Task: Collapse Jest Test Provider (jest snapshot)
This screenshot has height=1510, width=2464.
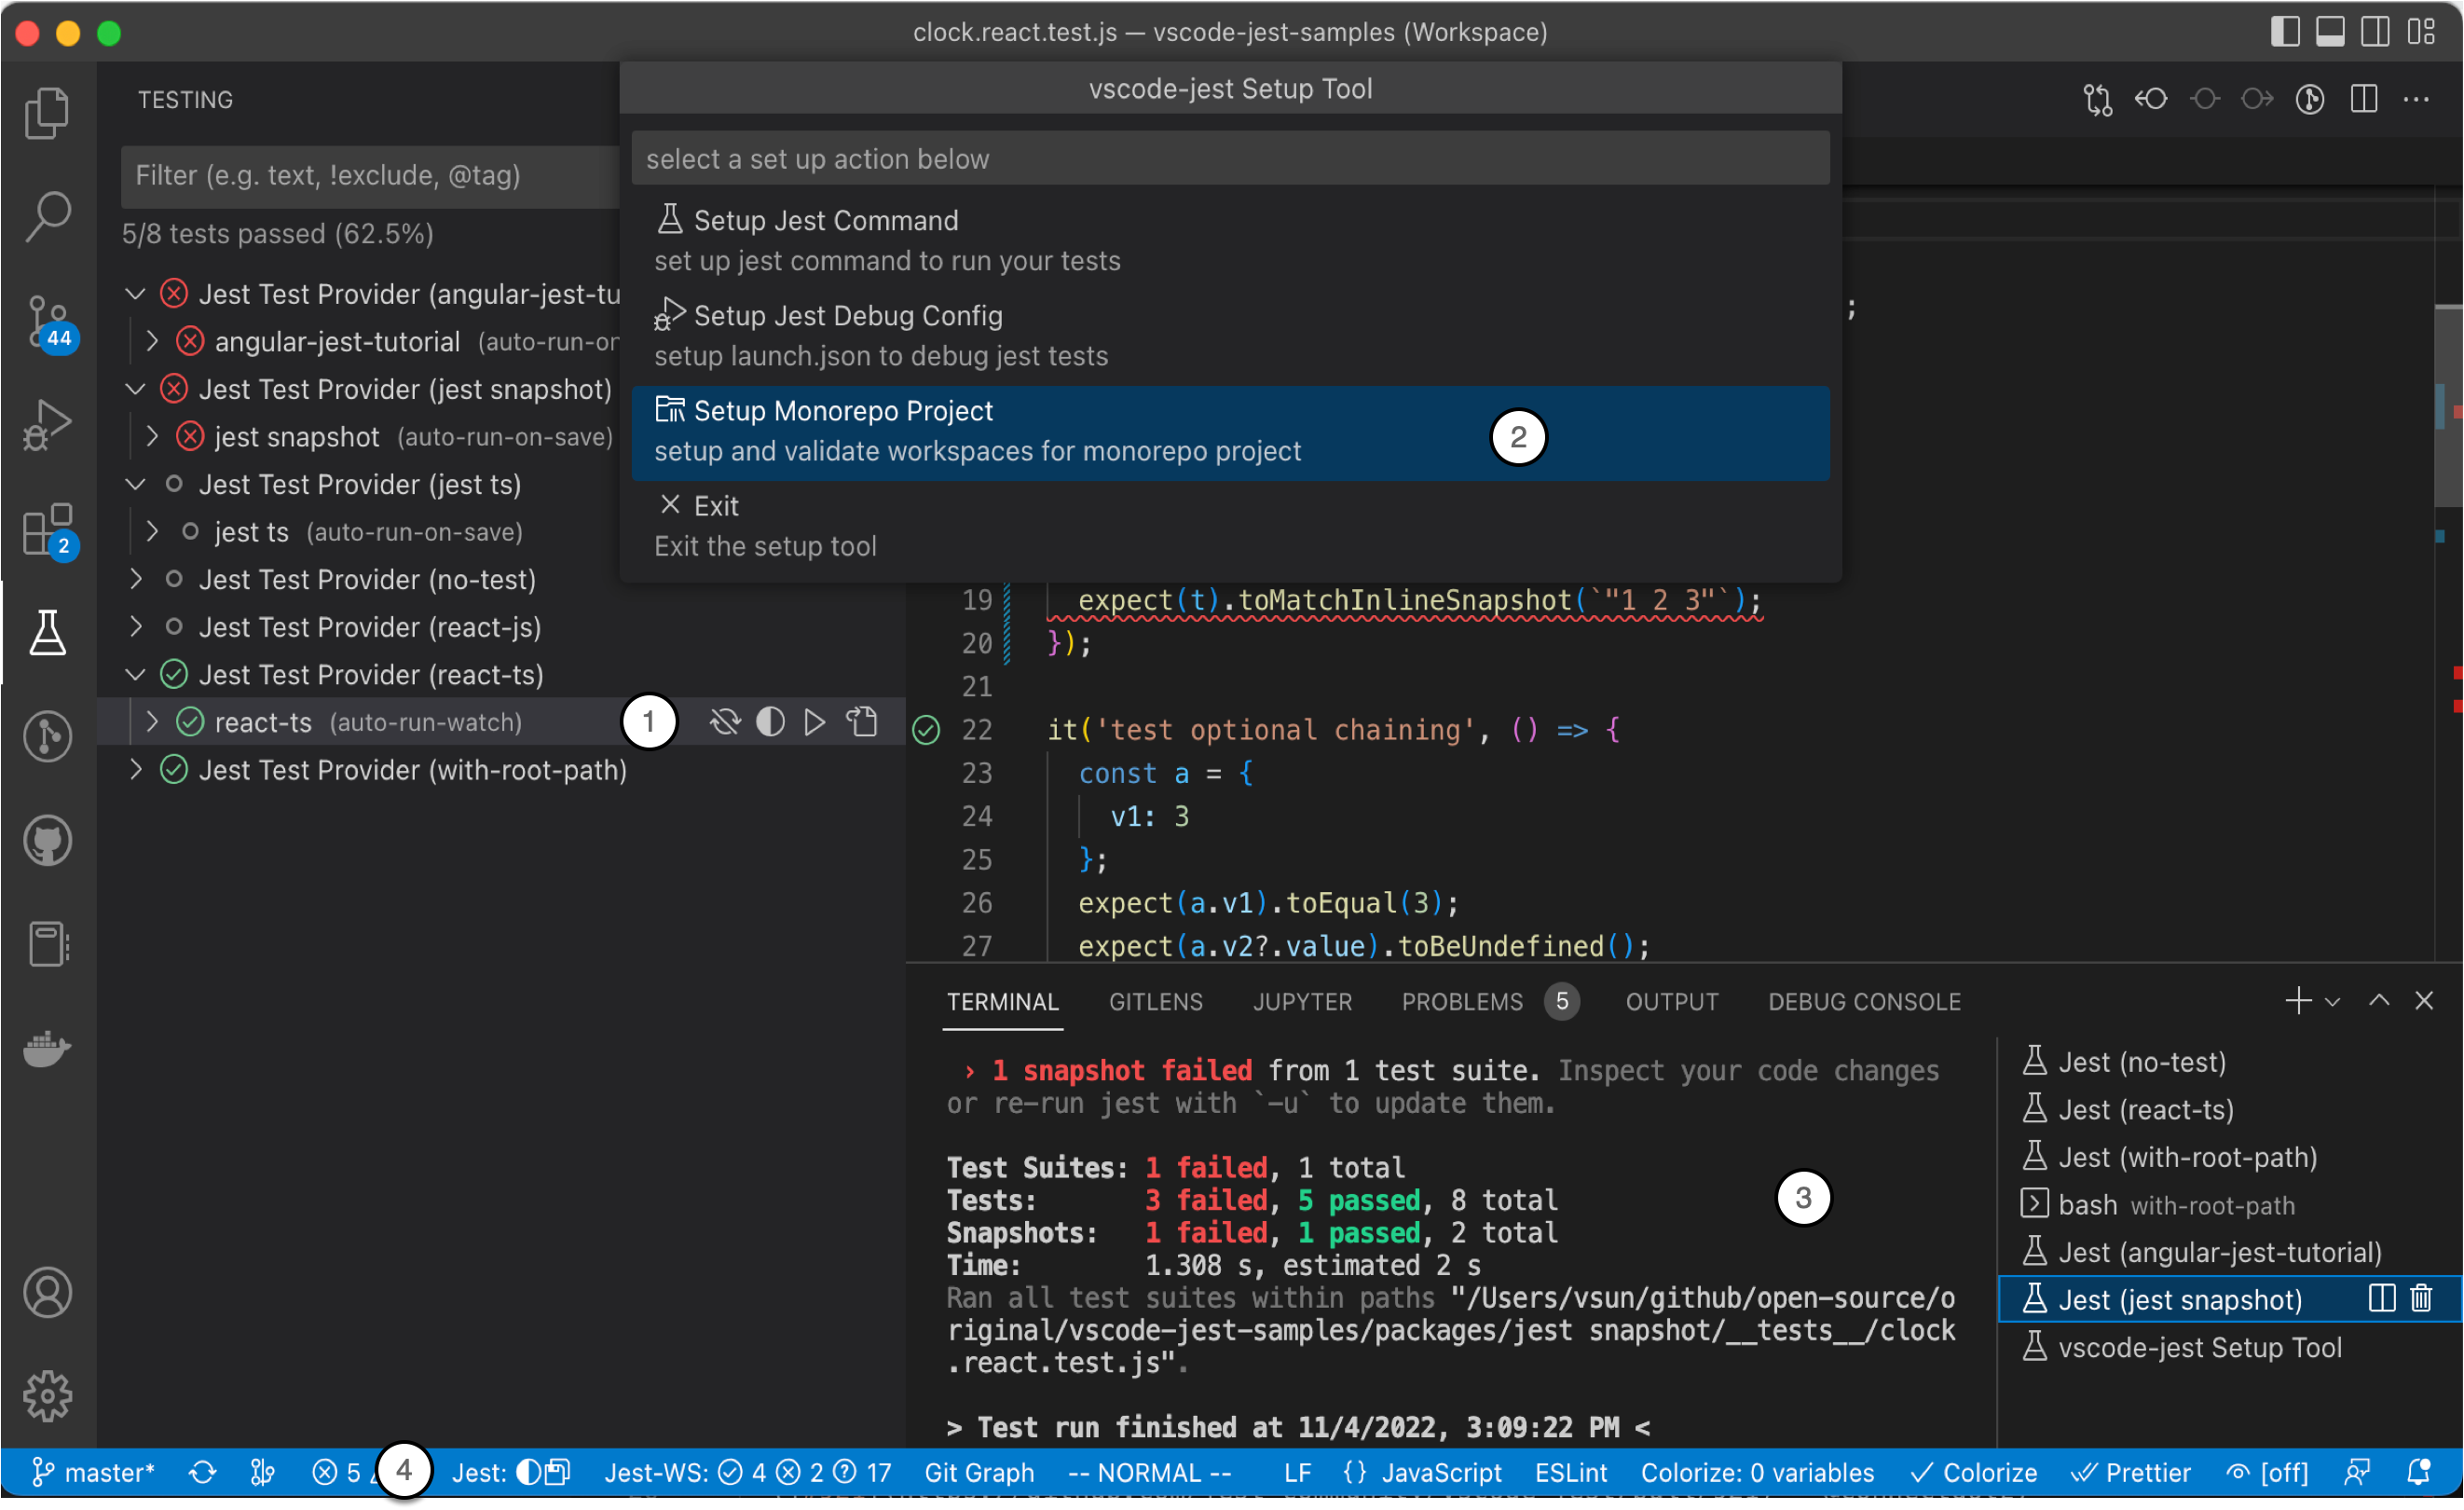Action: [135, 389]
